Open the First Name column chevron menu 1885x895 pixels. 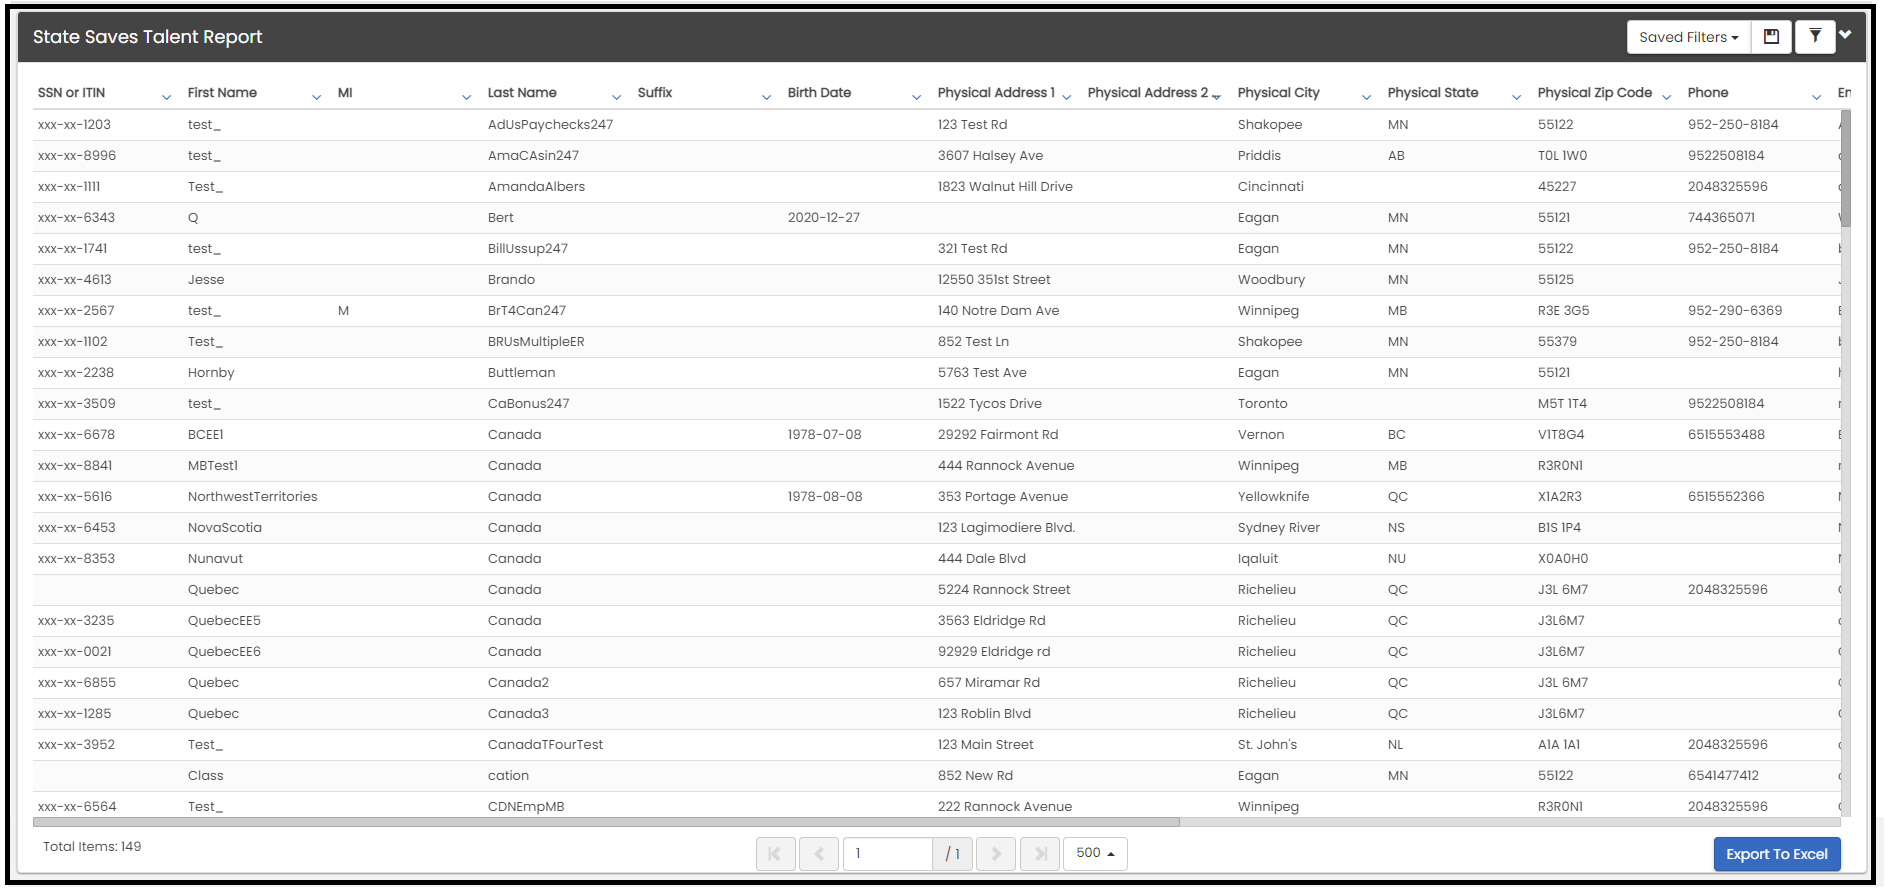316,97
